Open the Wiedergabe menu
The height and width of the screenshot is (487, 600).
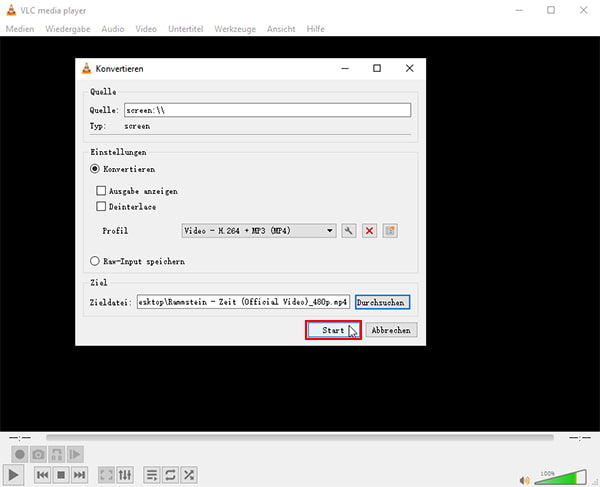[x=68, y=29]
